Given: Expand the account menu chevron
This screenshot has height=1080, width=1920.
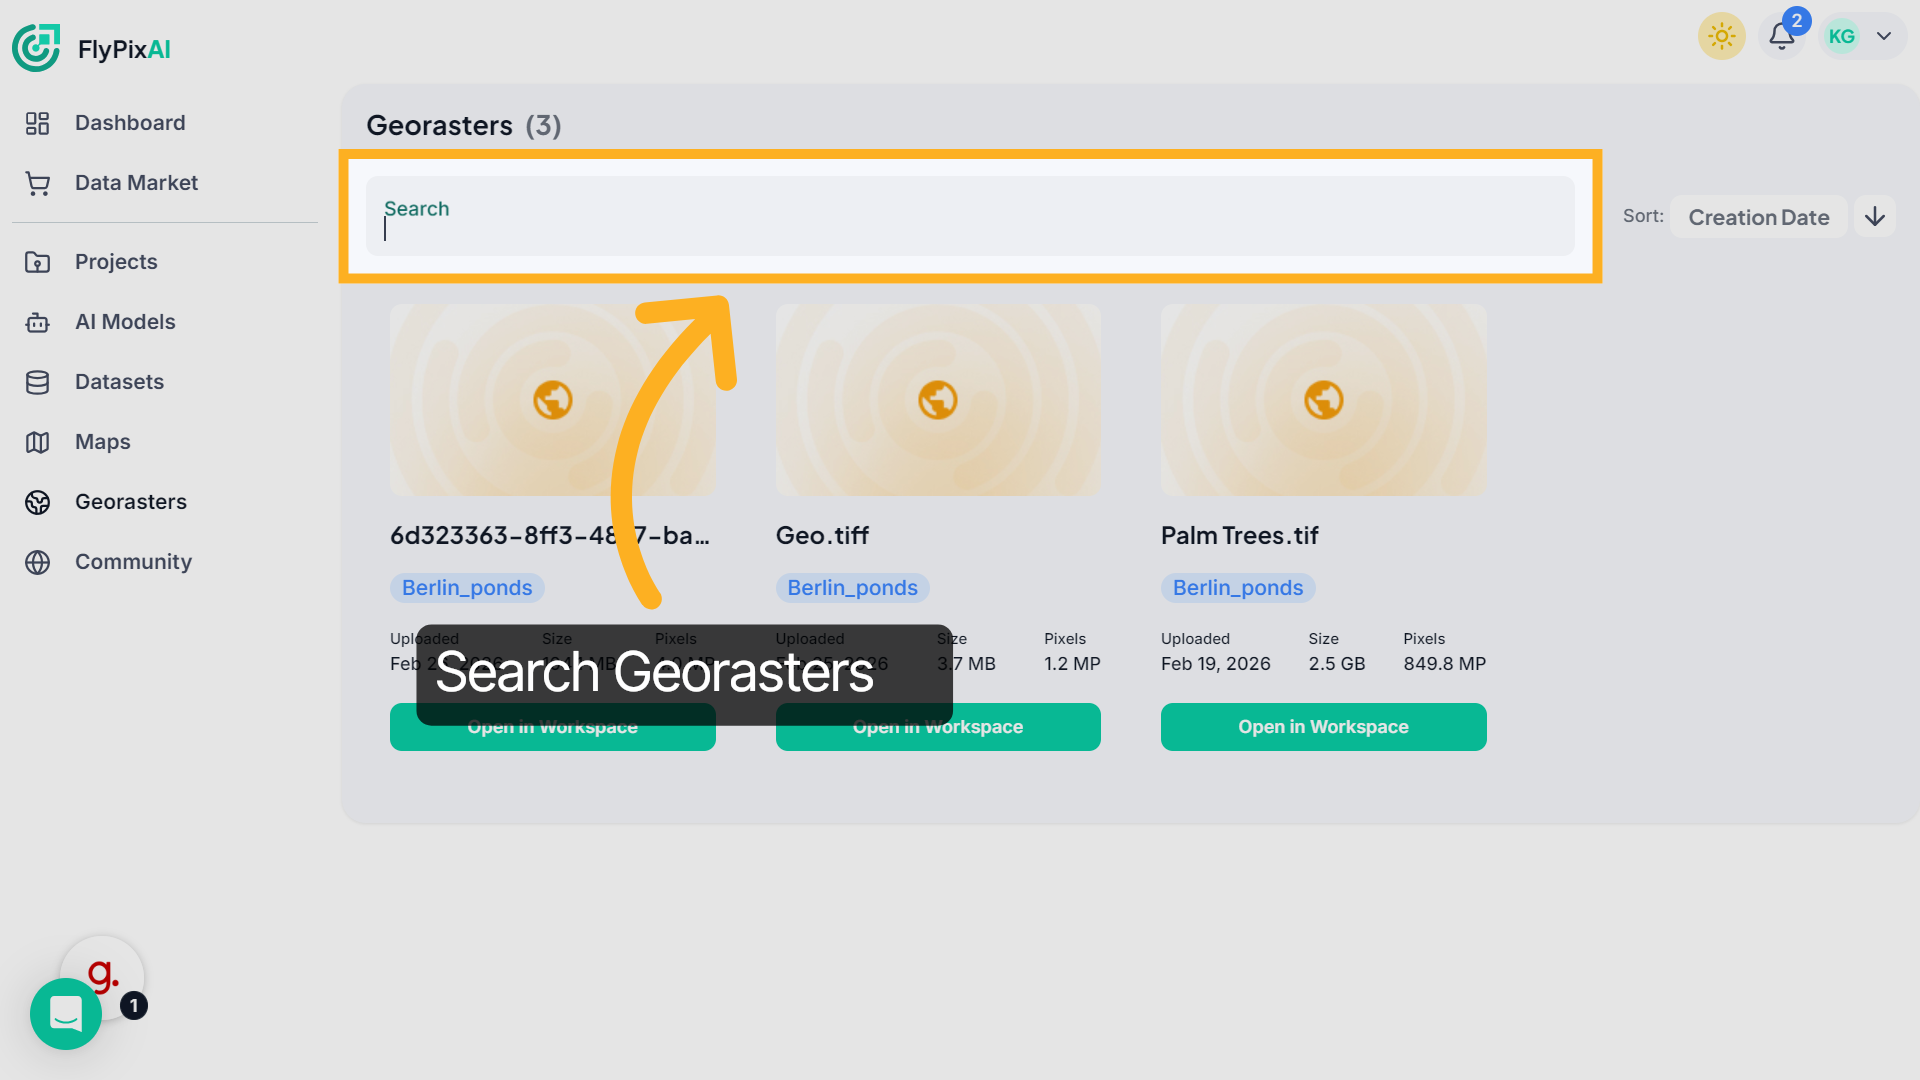Looking at the screenshot, I should click(x=1884, y=36).
